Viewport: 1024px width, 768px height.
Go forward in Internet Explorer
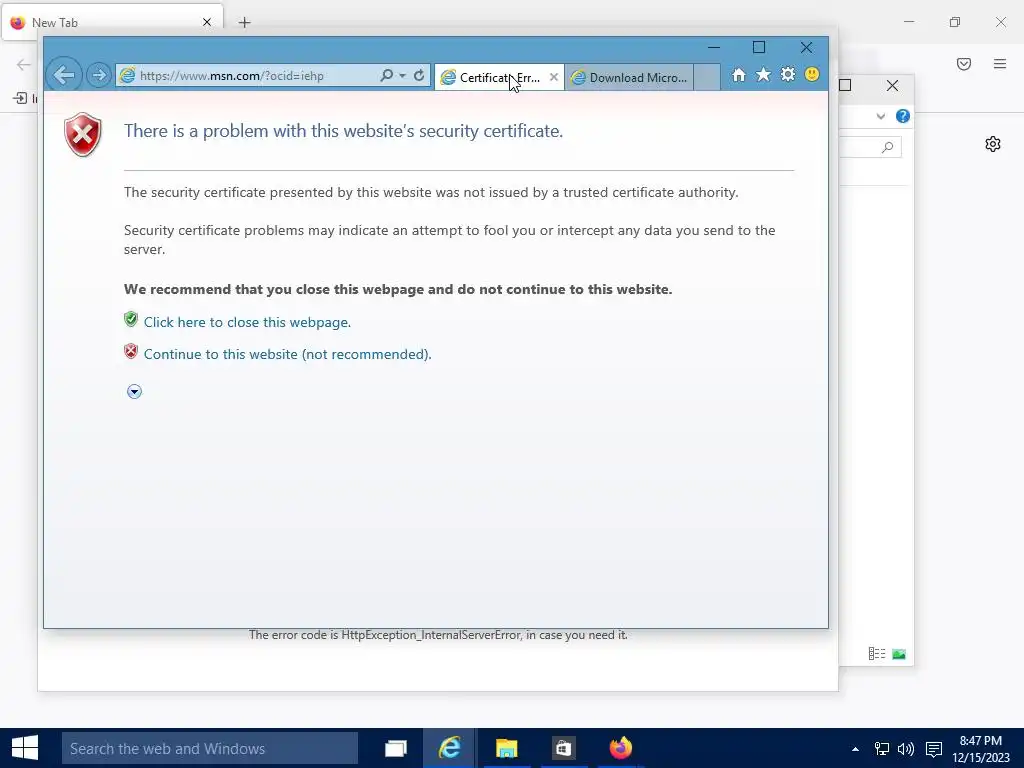[99, 75]
